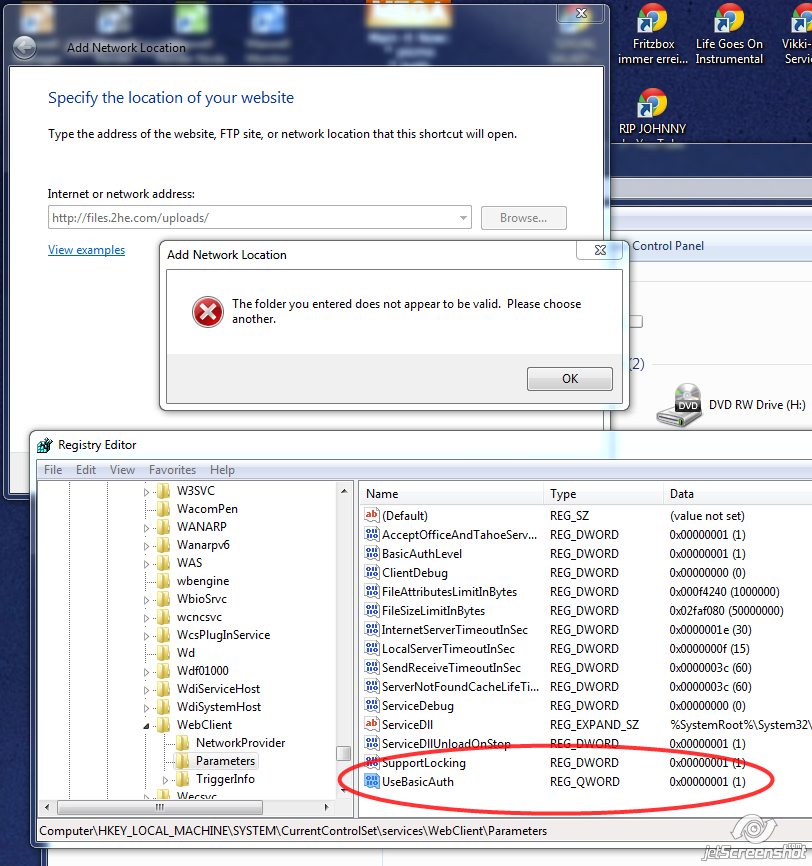Click the View examples link

point(86,250)
